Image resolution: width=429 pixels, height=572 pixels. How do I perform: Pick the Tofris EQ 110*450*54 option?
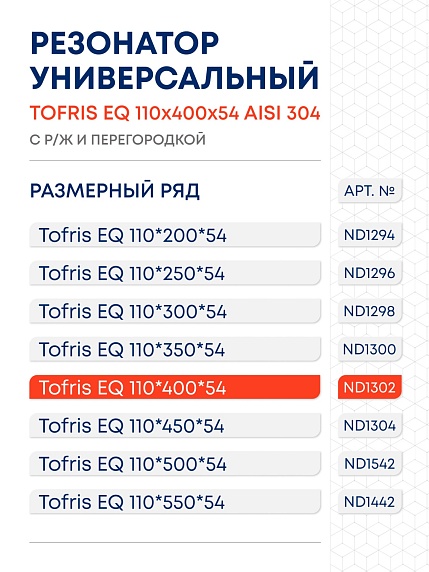point(175,425)
